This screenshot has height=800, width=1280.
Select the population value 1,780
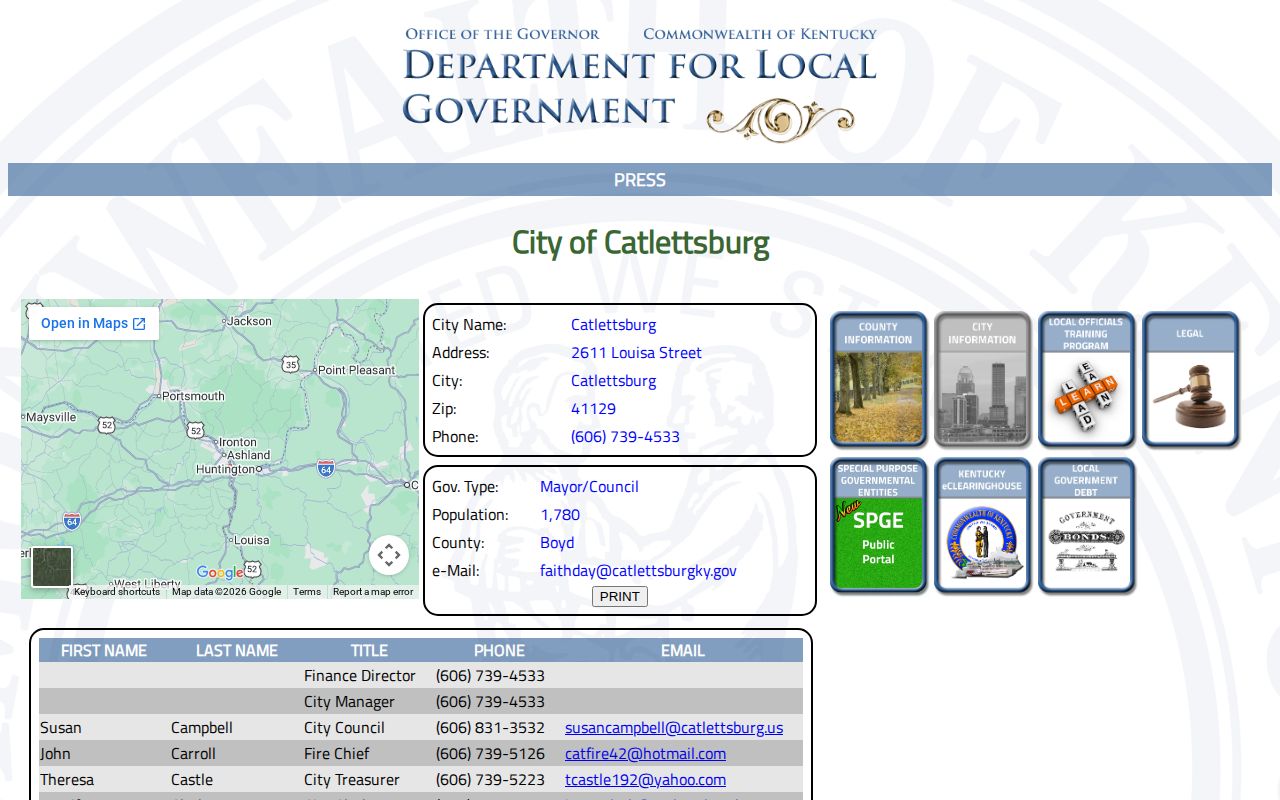coord(560,515)
